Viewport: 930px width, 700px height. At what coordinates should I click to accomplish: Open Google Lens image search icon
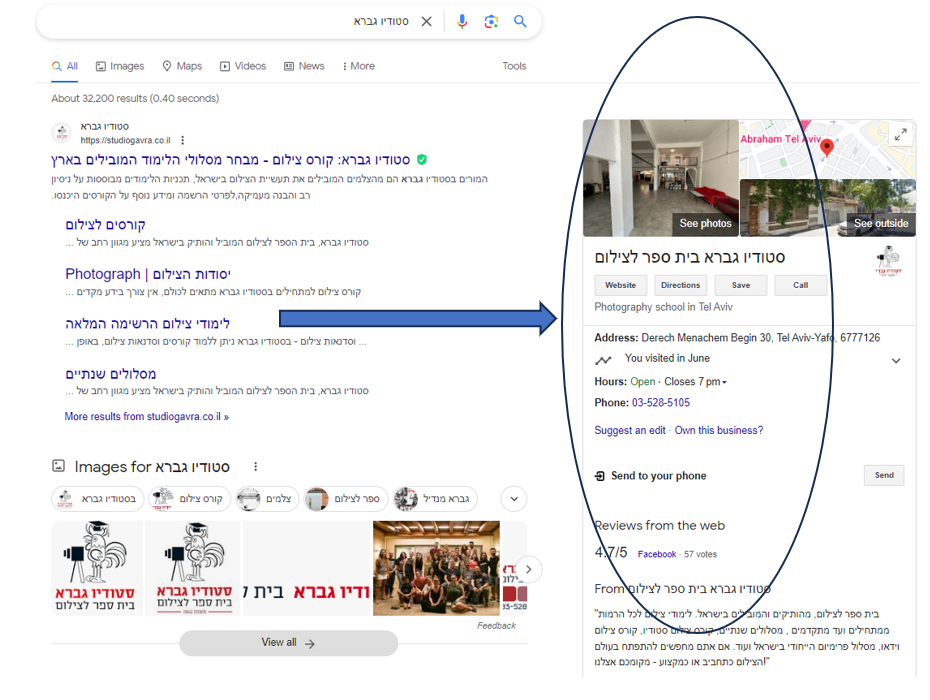coord(491,22)
